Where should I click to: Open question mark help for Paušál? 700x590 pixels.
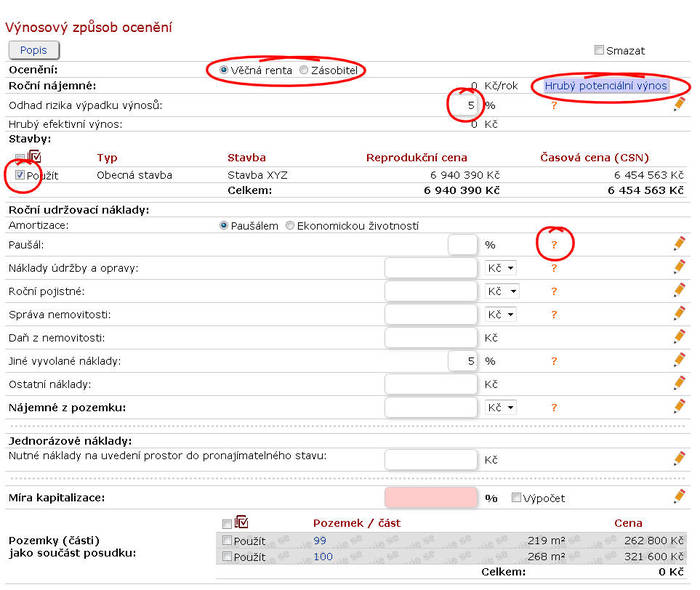554,244
